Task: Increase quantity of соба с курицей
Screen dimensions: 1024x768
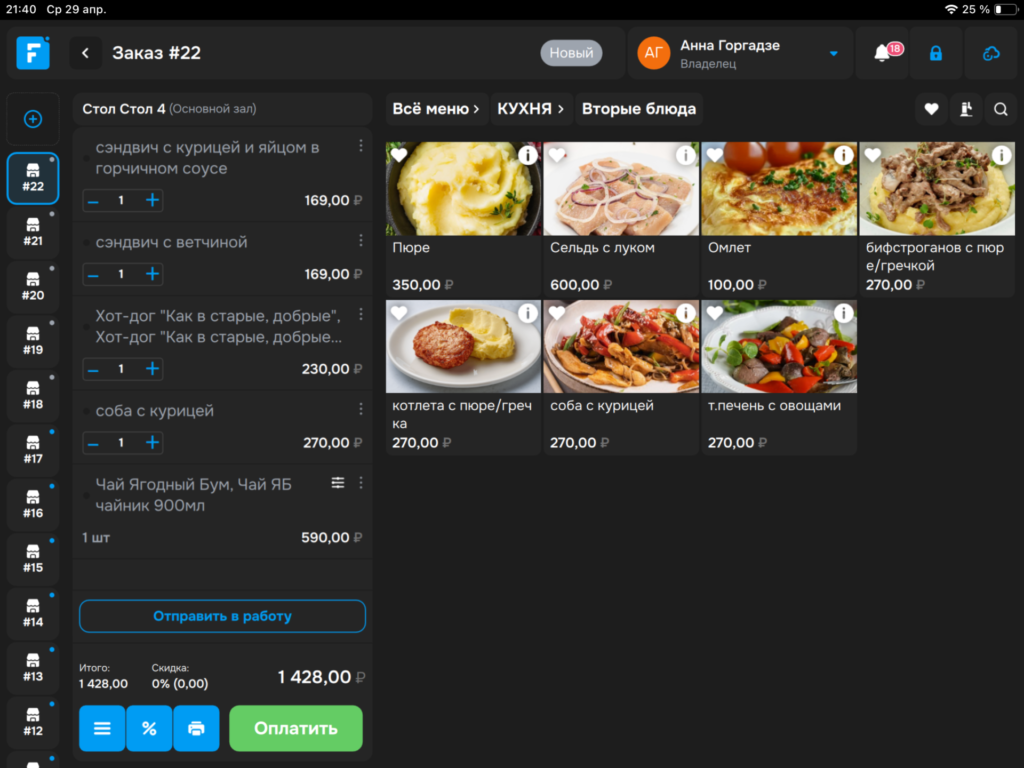Action: click(x=152, y=442)
